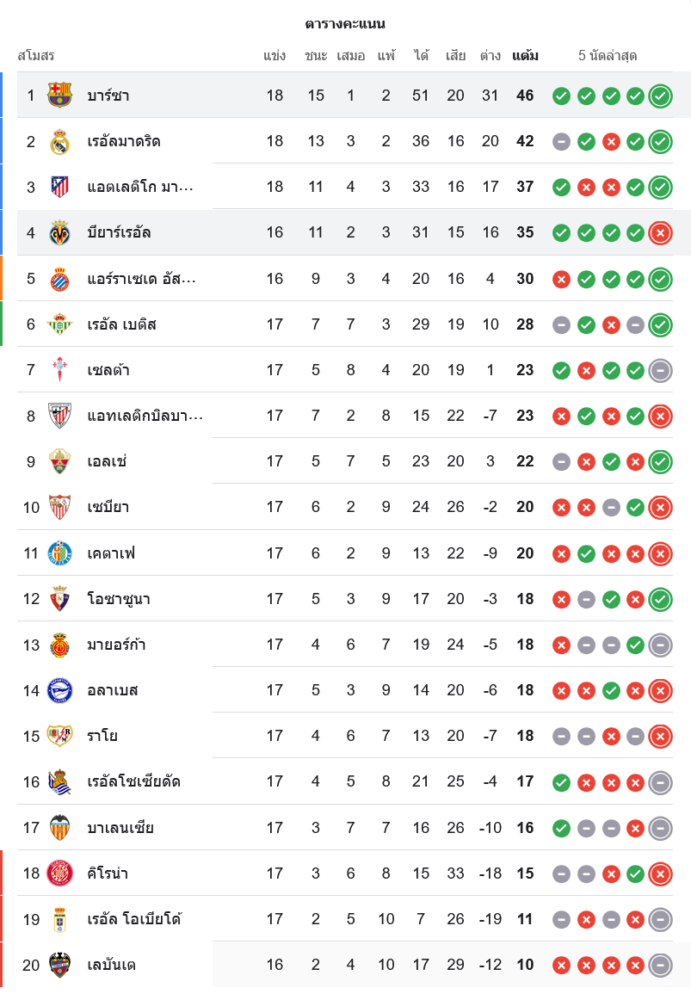Click the Real Betis crest icon
Screen dimensions: 691x1000
[x=60, y=324]
